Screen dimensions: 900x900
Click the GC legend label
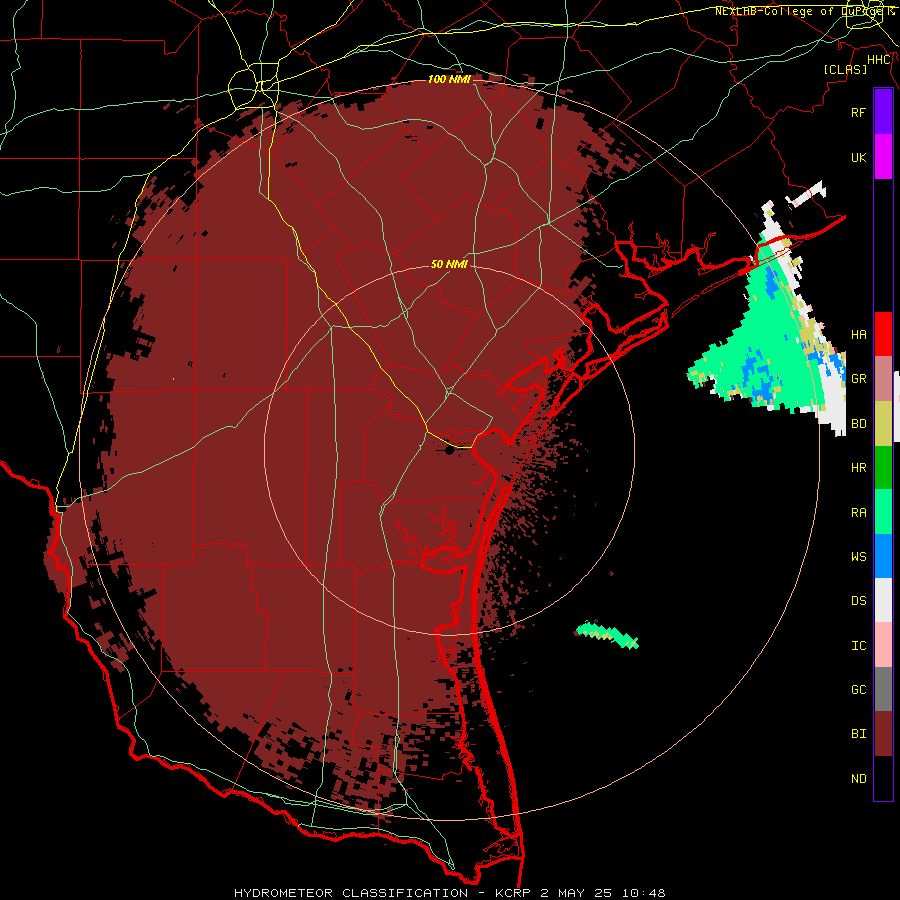858,690
